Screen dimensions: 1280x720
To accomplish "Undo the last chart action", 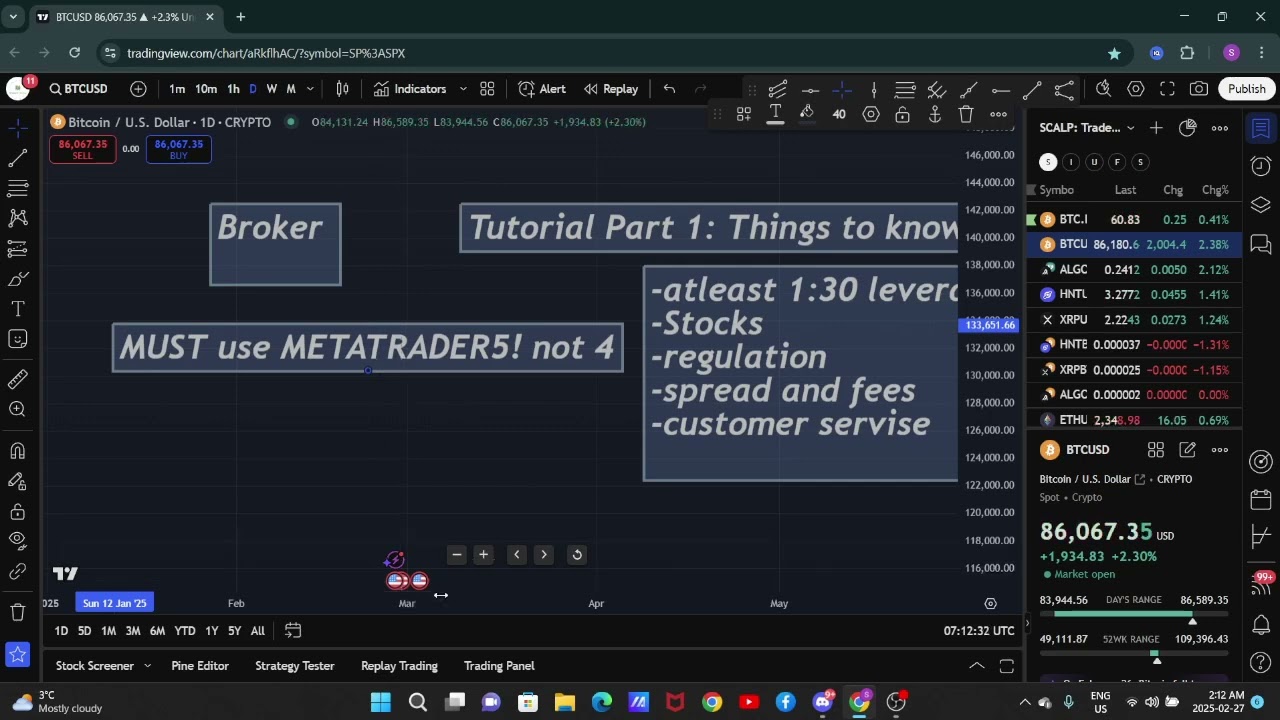I will (669, 89).
